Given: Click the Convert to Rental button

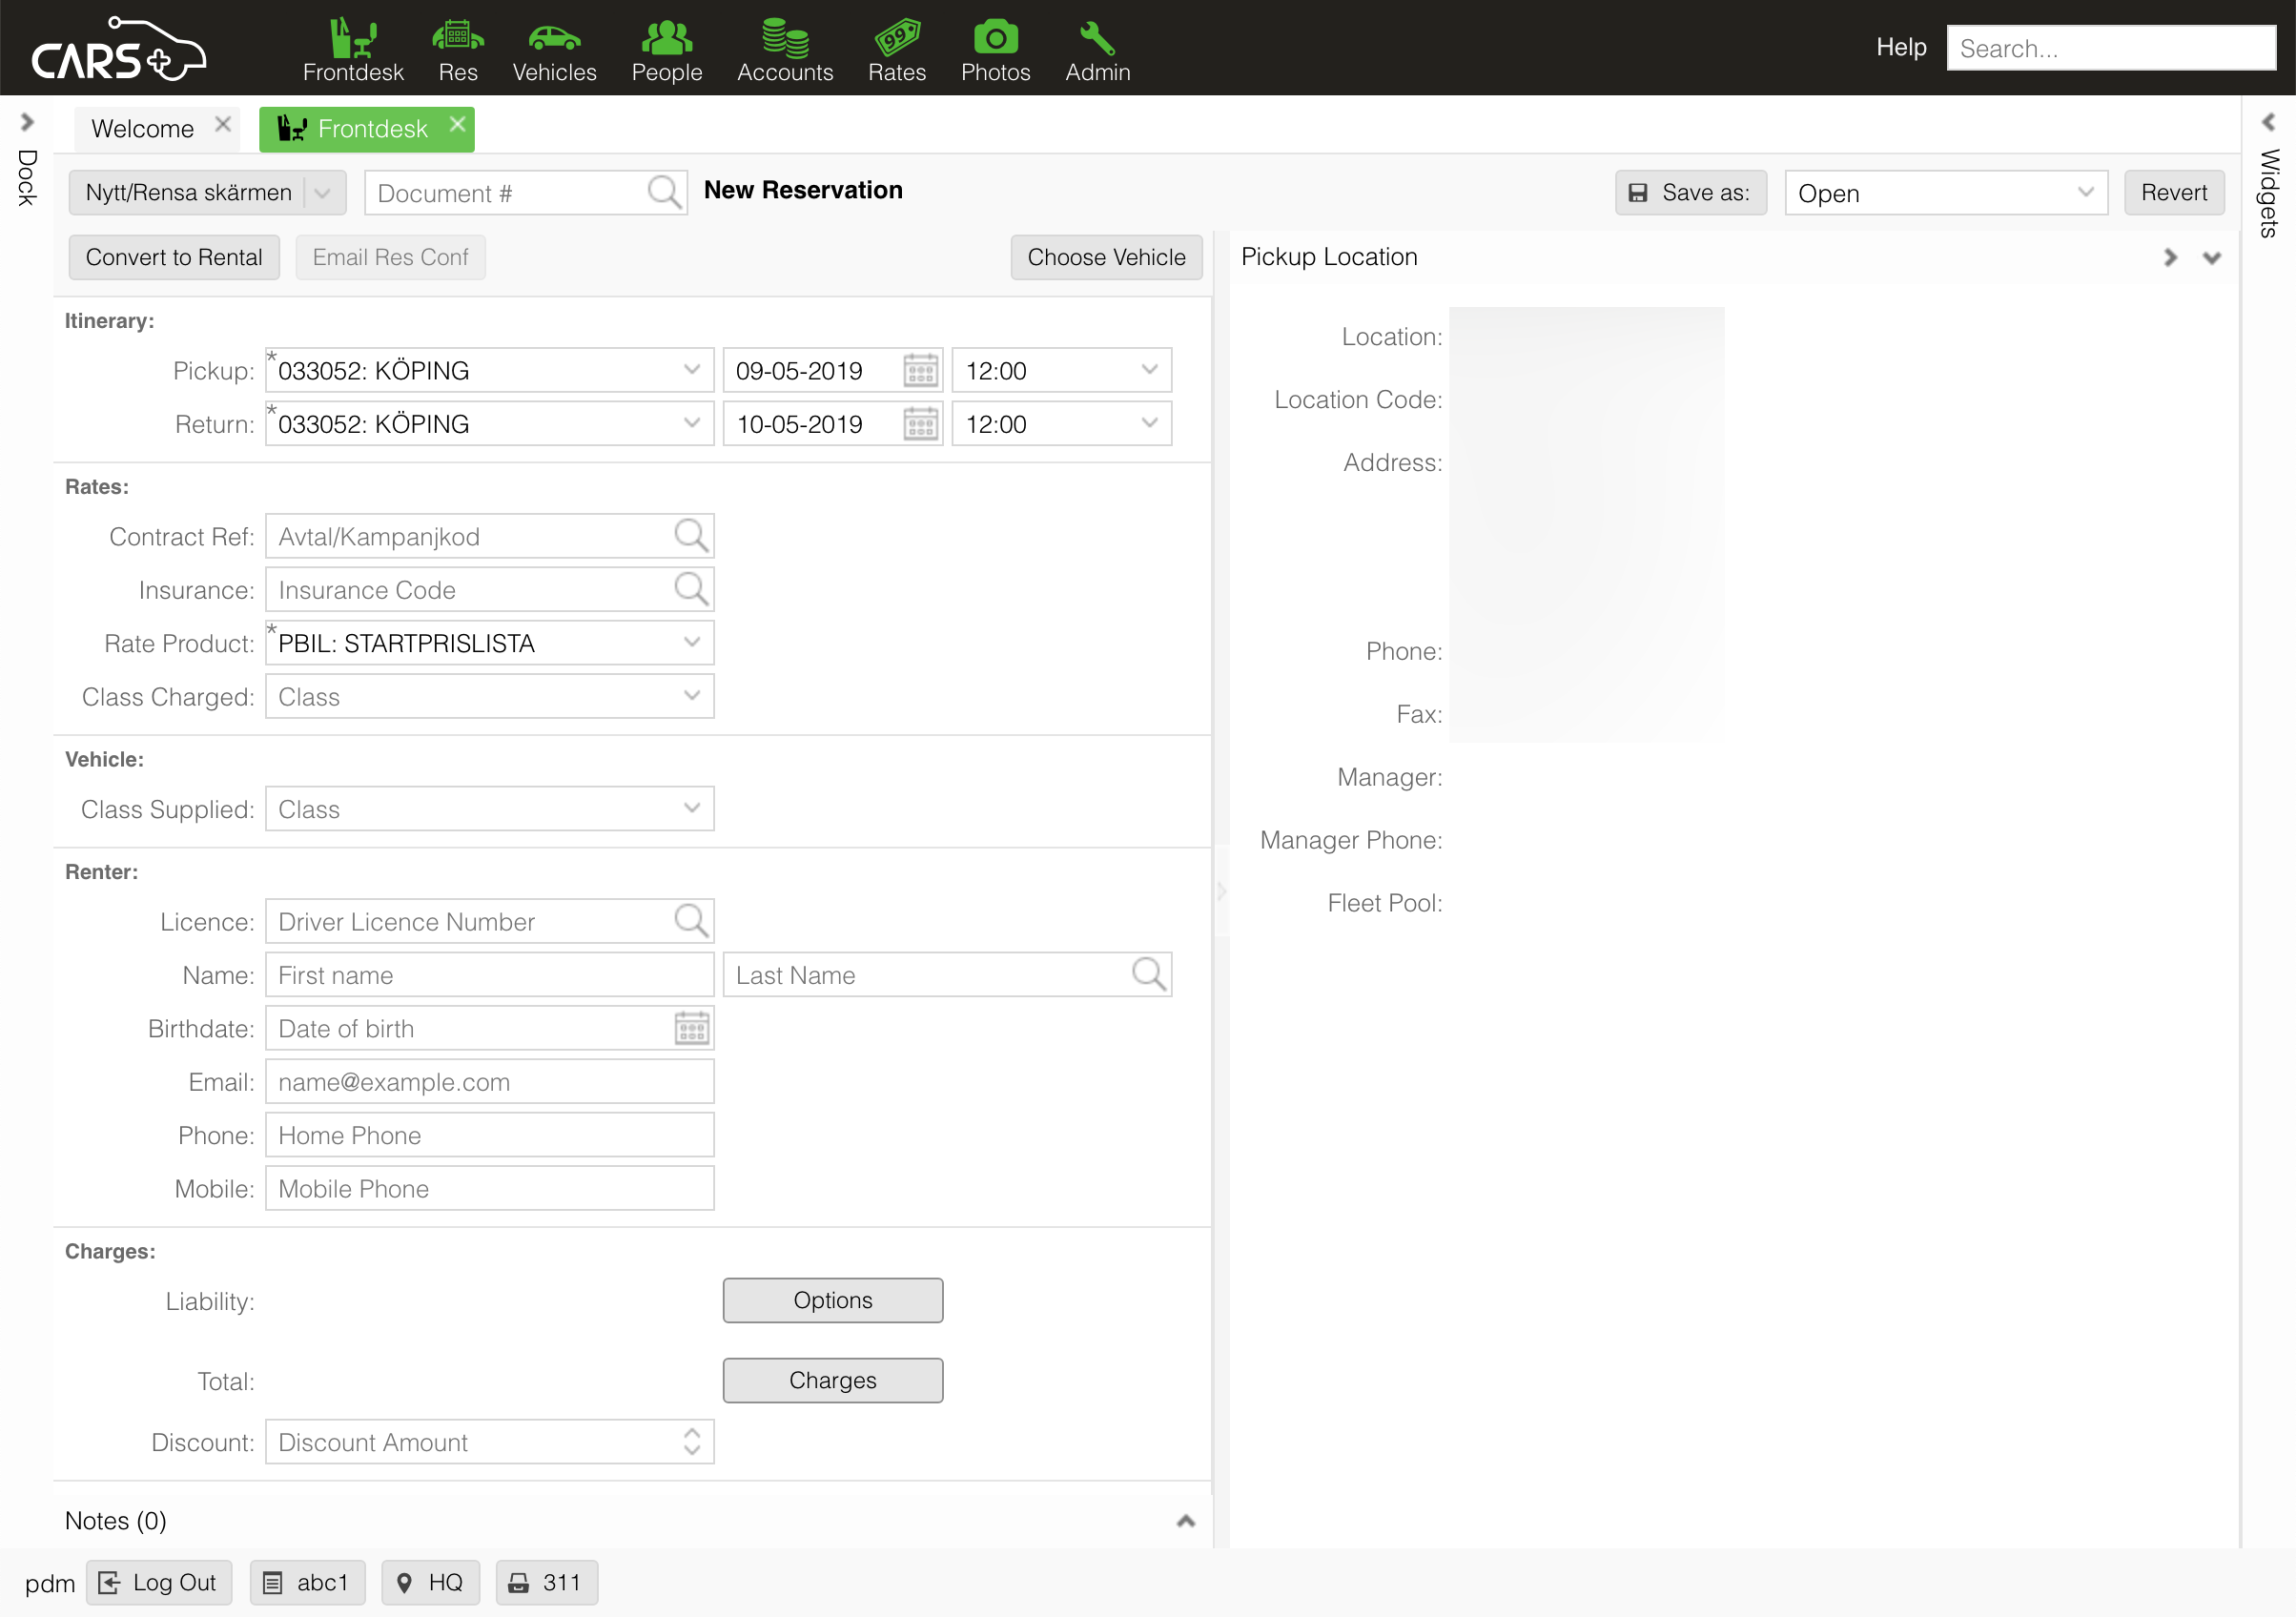Looking at the screenshot, I should [174, 257].
